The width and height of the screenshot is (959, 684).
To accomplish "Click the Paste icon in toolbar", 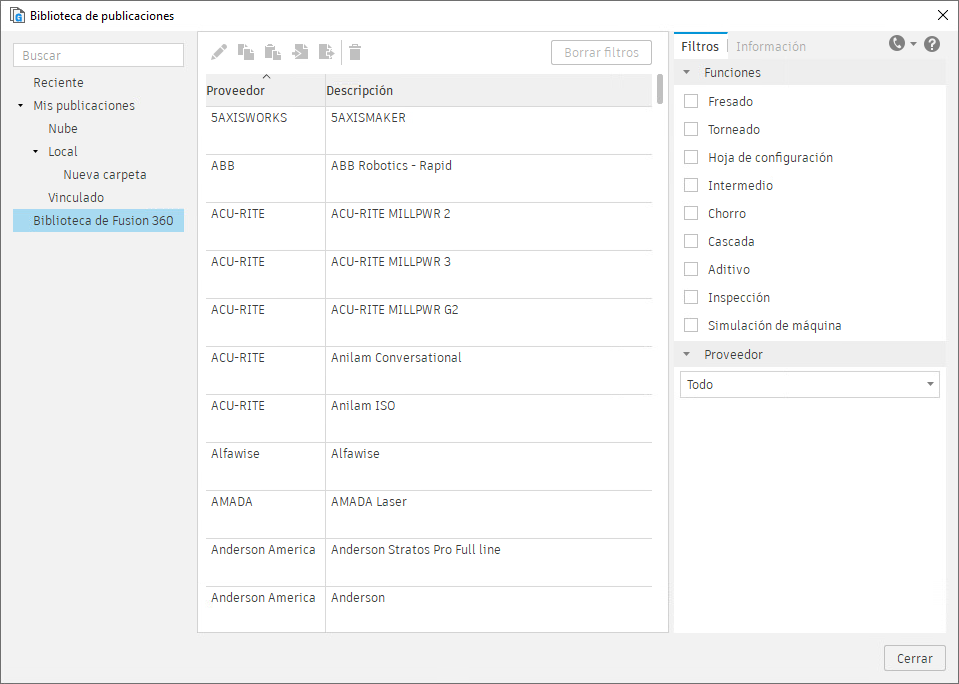I will (273, 52).
